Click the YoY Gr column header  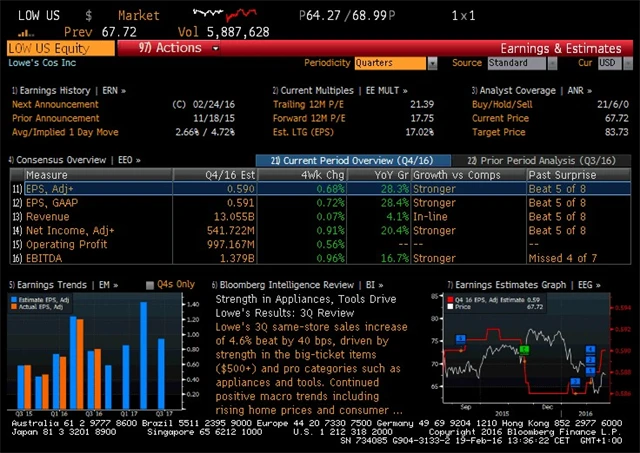pyautogui.click(x=379, y=175)
